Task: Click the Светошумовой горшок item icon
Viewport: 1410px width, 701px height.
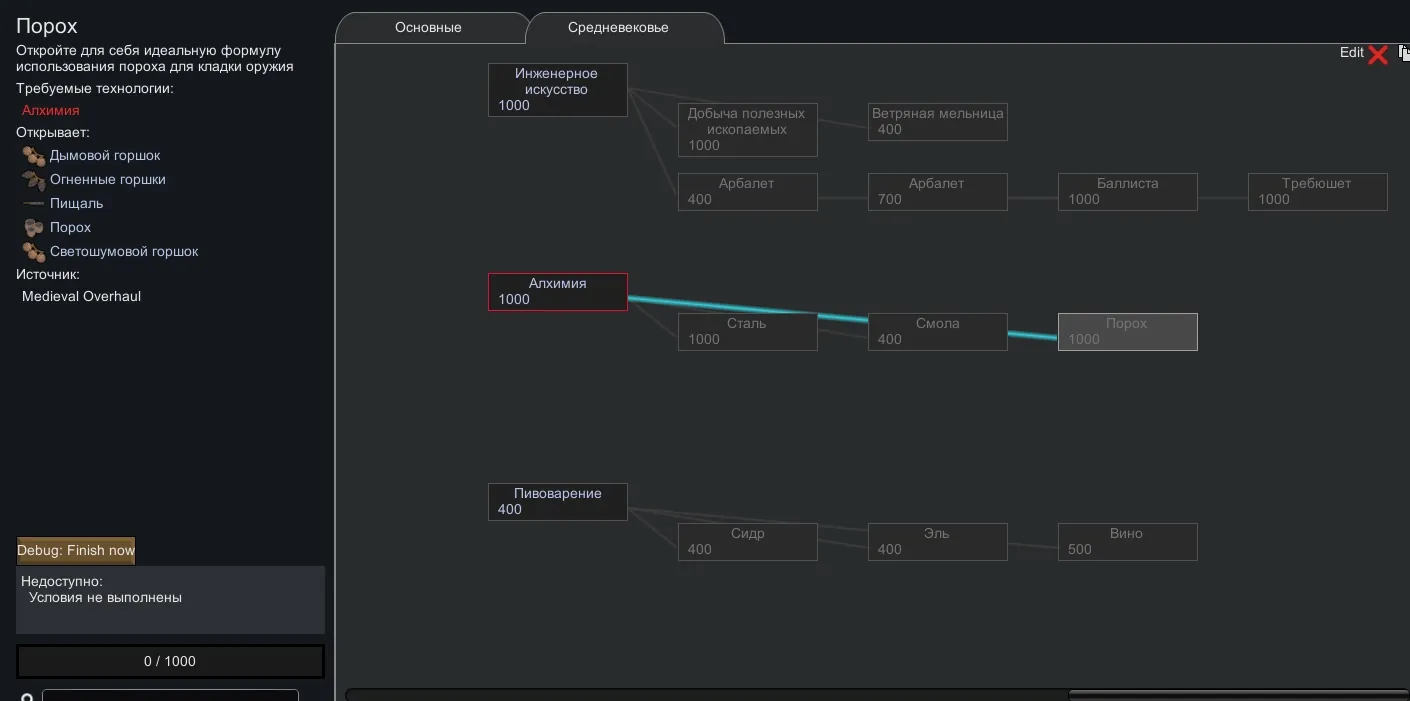Action: tap(34, 252)
